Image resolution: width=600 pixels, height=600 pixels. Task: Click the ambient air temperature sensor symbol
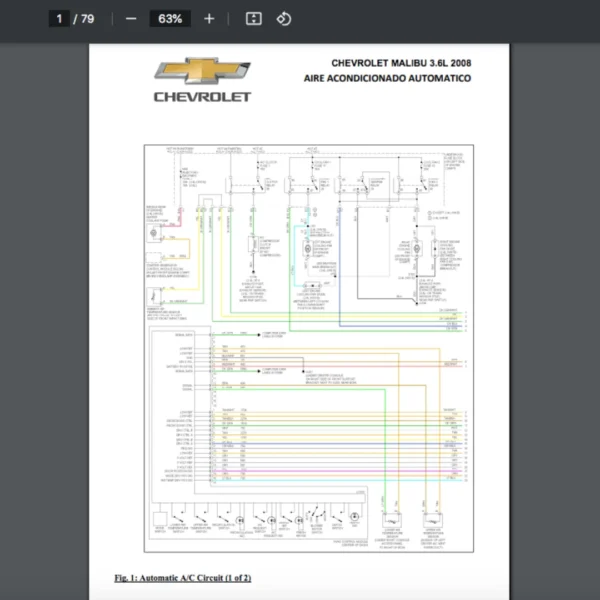155,297
